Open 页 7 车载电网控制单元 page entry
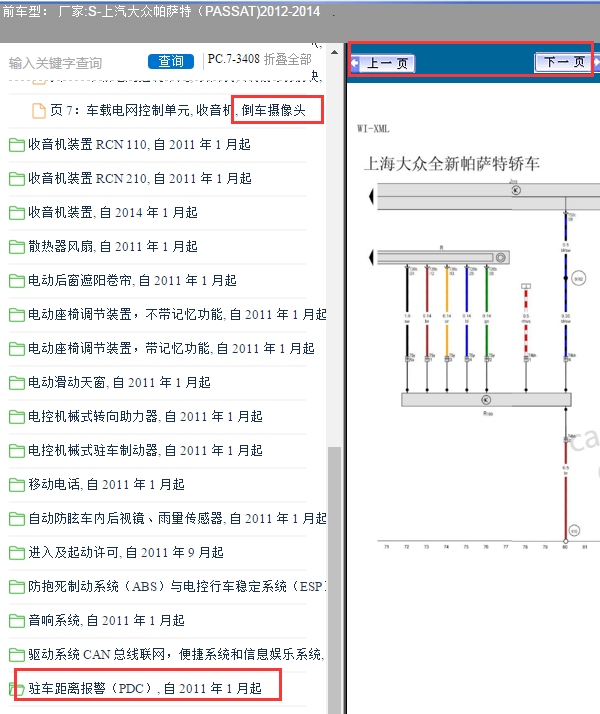The image size is (600, 714). click(x=178, y=110)
